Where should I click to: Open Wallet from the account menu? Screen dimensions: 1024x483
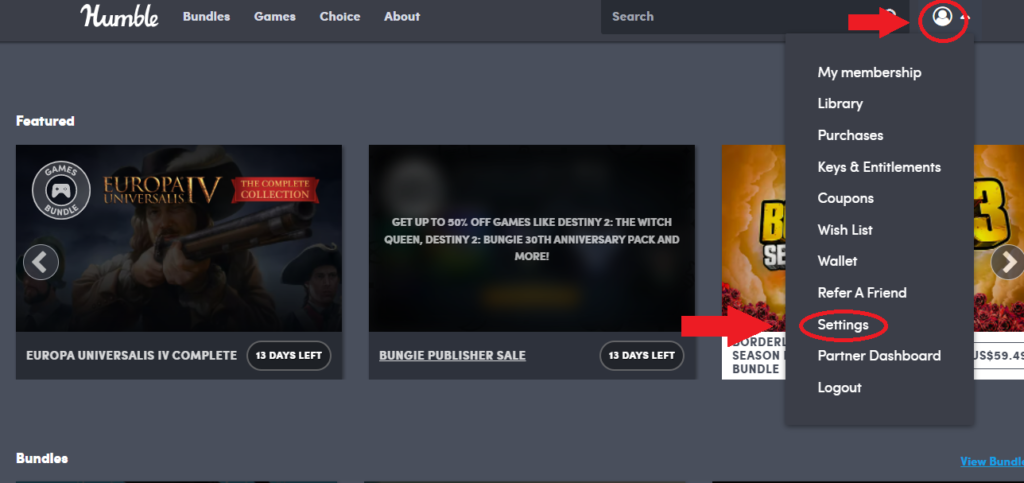(837, 261)
